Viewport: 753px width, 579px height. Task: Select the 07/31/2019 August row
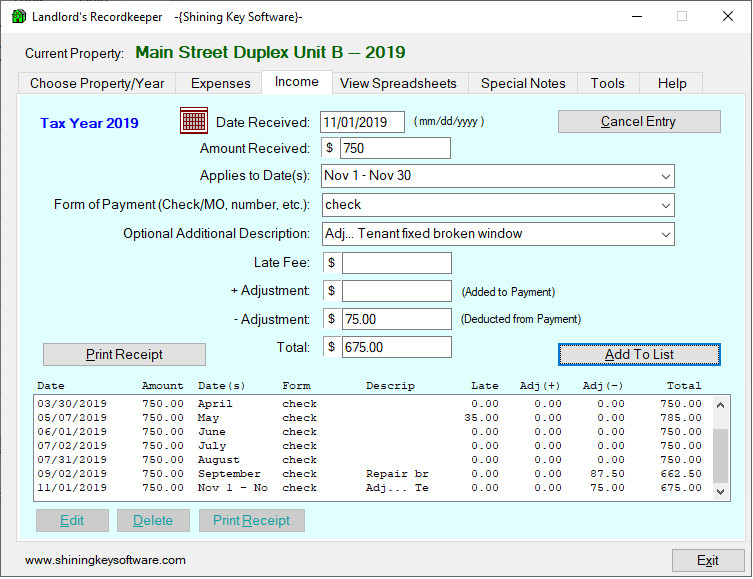(x=370, y=459)
